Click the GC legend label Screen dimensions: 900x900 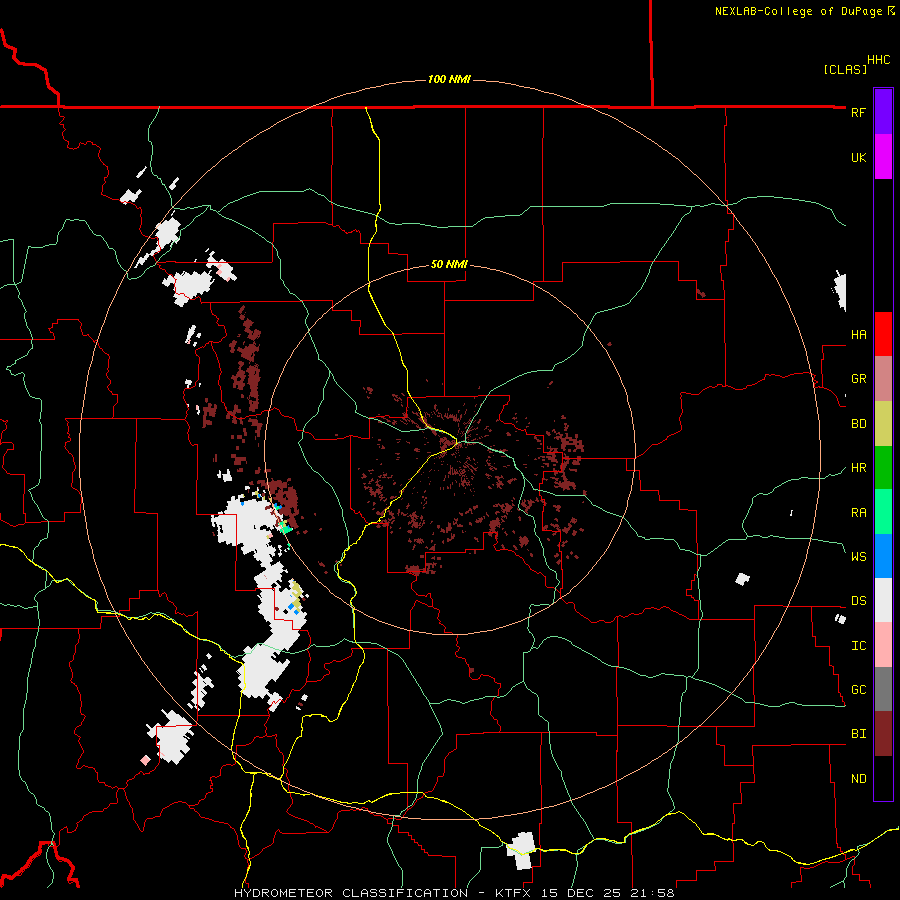pyautogui.click(x=859, y=690)
